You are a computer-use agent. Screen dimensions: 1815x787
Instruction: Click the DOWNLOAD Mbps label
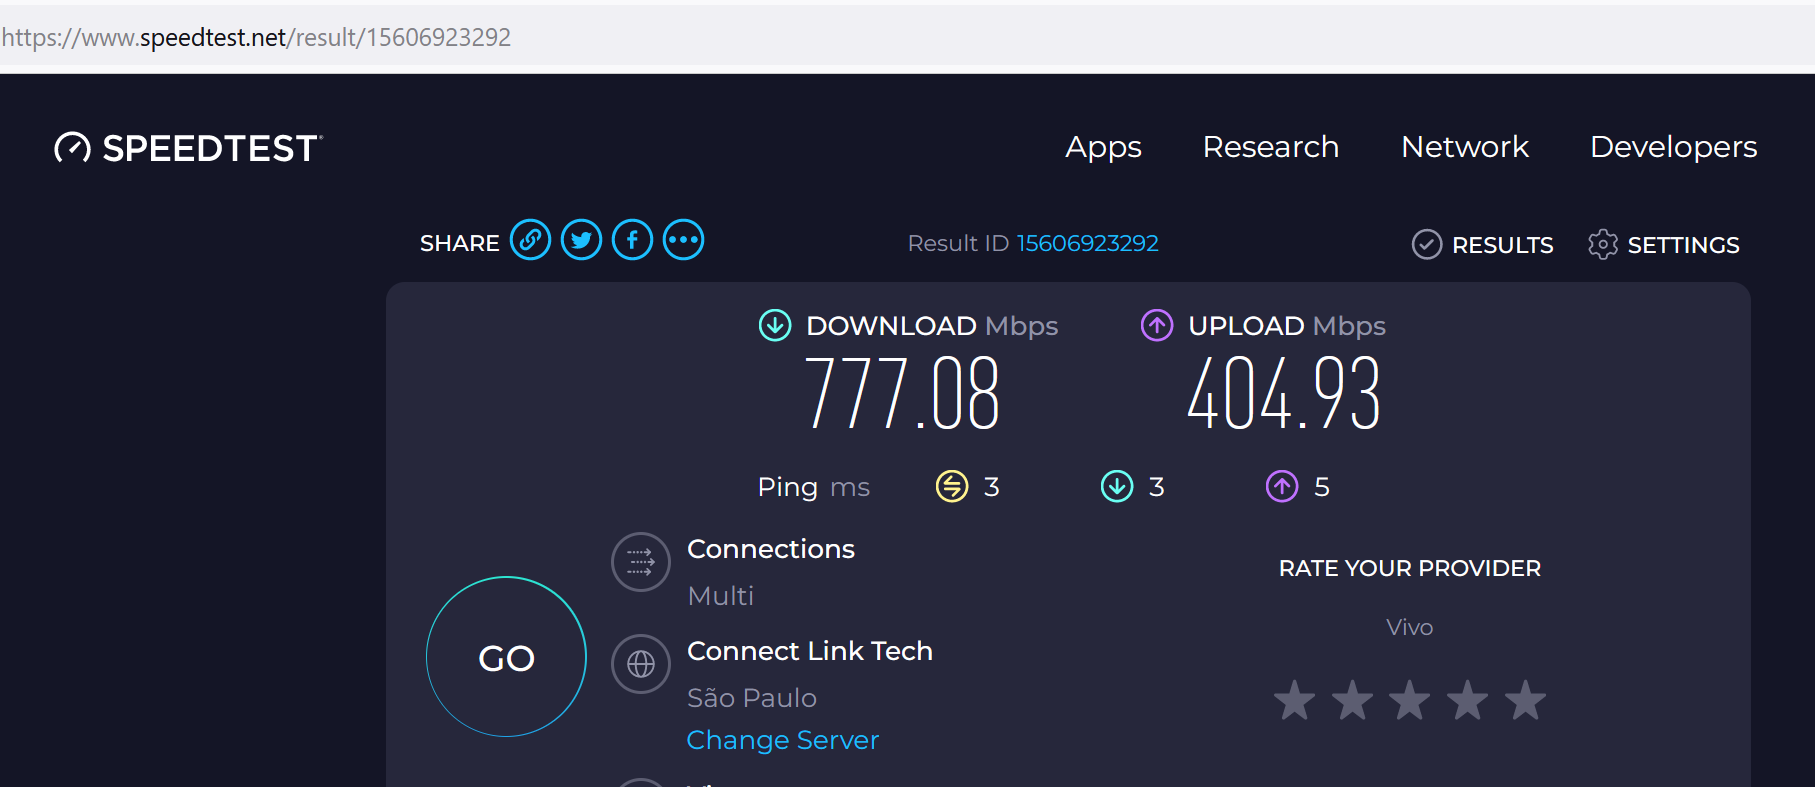click(x=932, y=326)
